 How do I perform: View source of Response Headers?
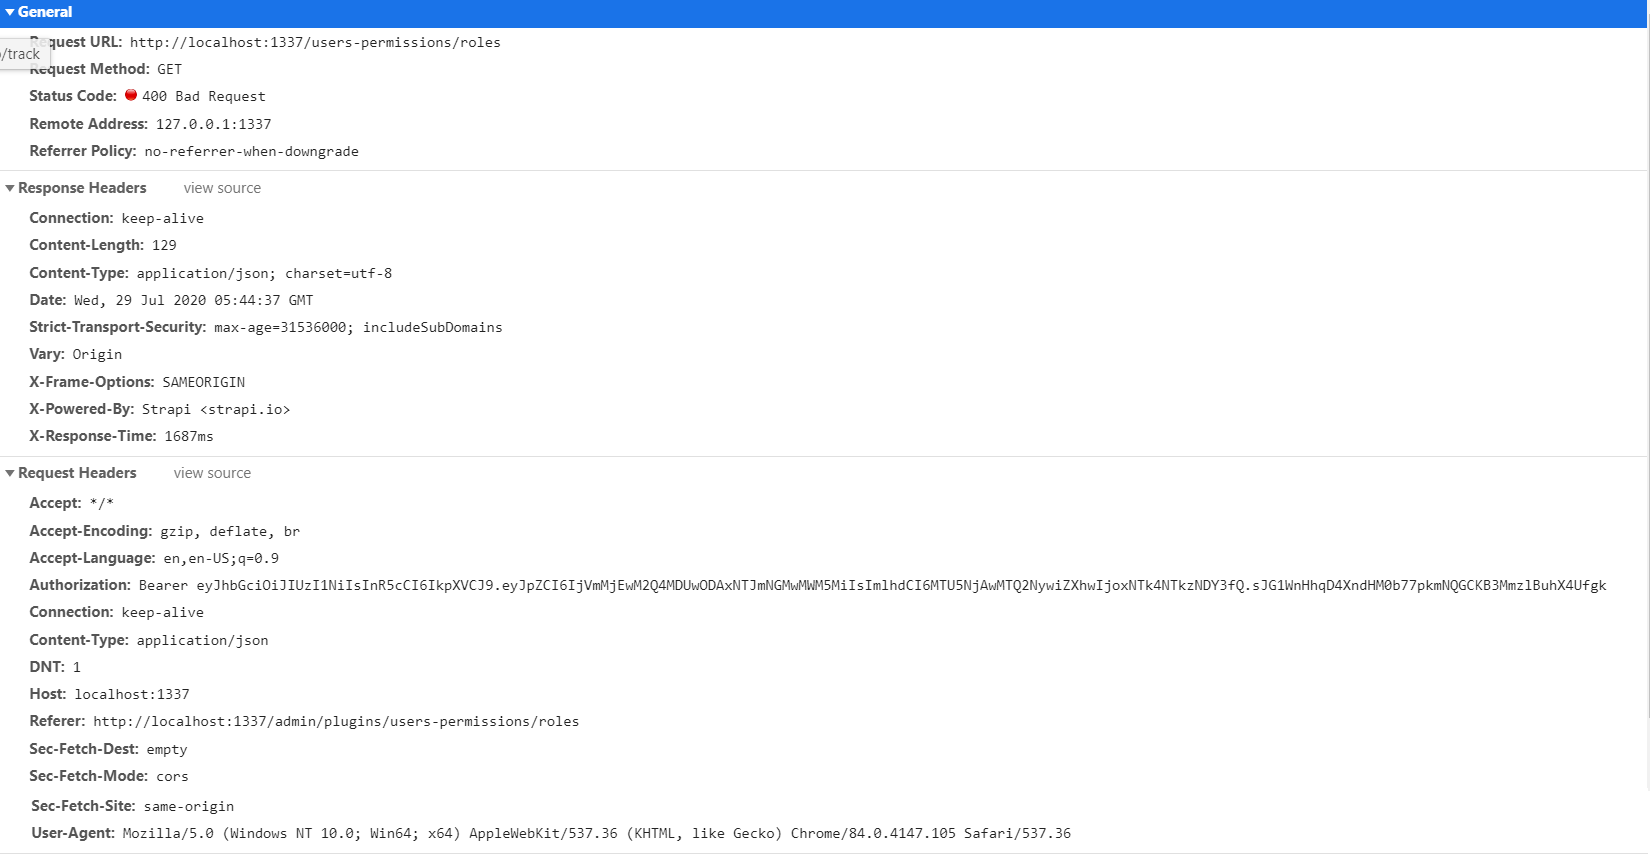coord(222,188)
